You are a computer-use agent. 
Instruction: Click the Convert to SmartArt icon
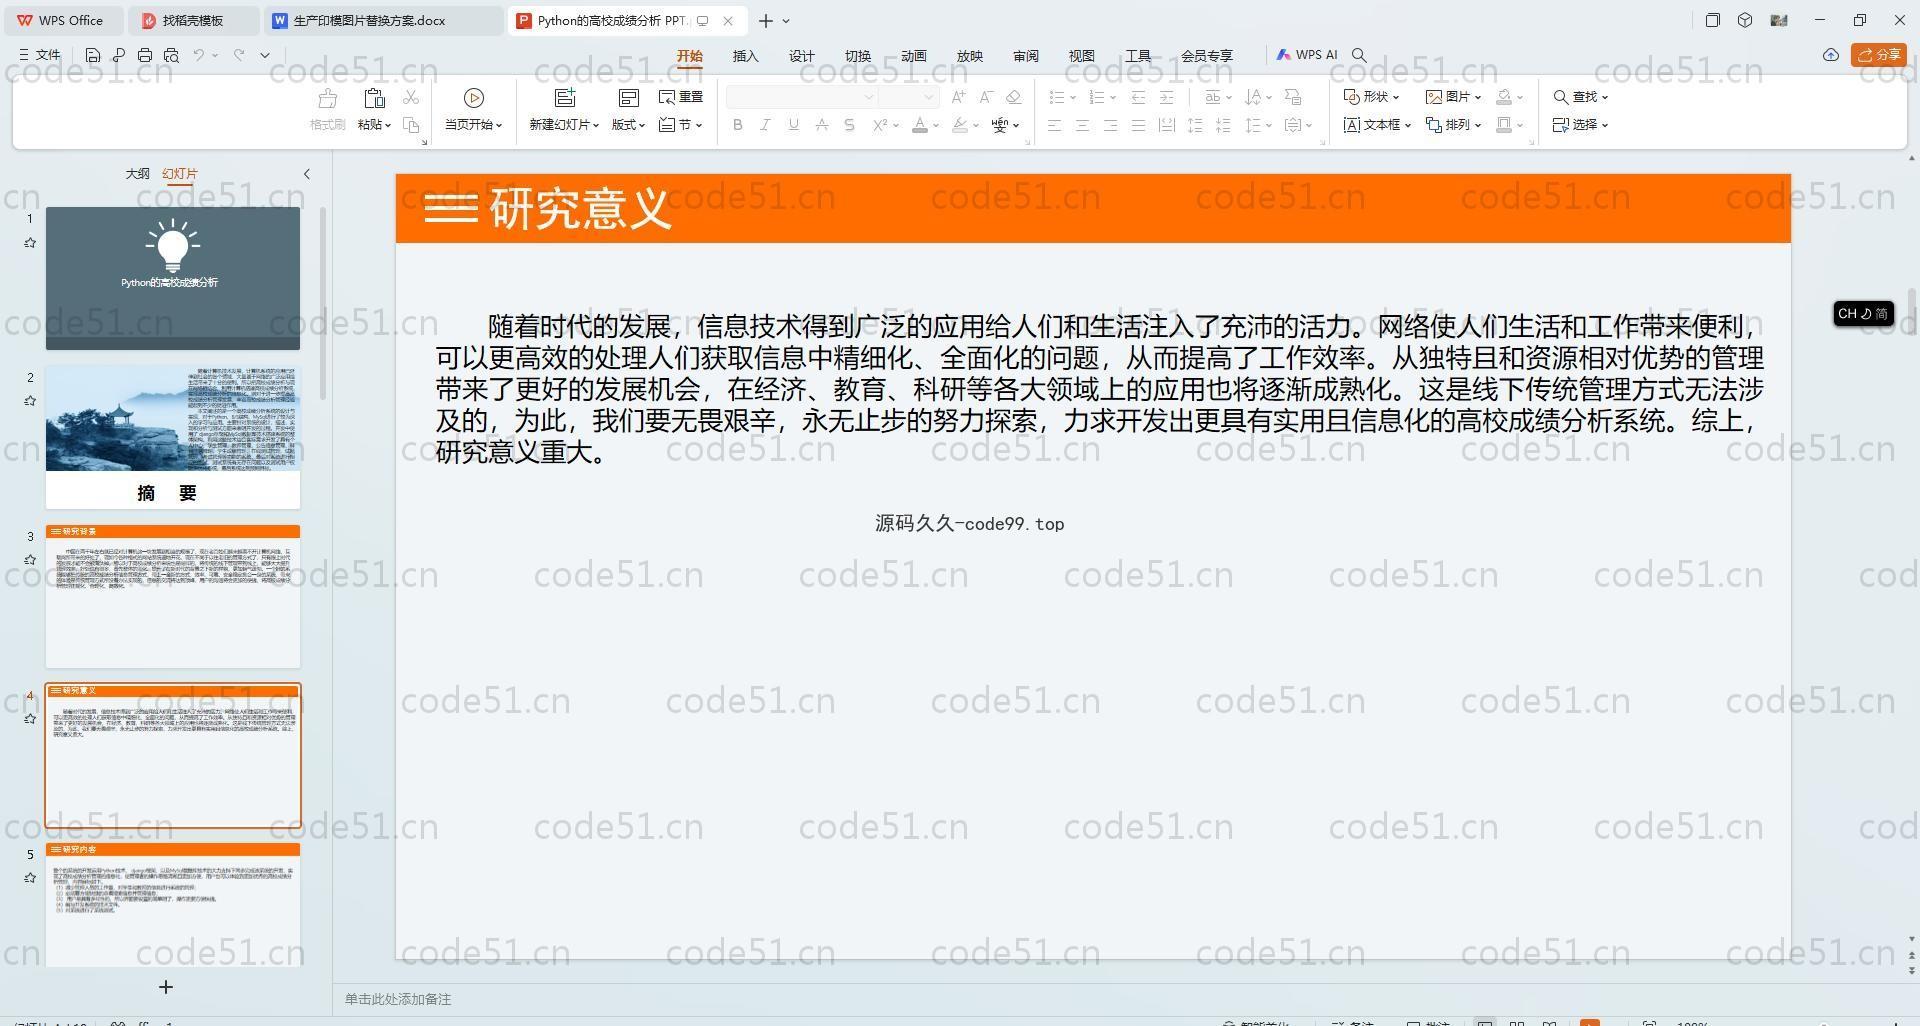[1293, 97]
